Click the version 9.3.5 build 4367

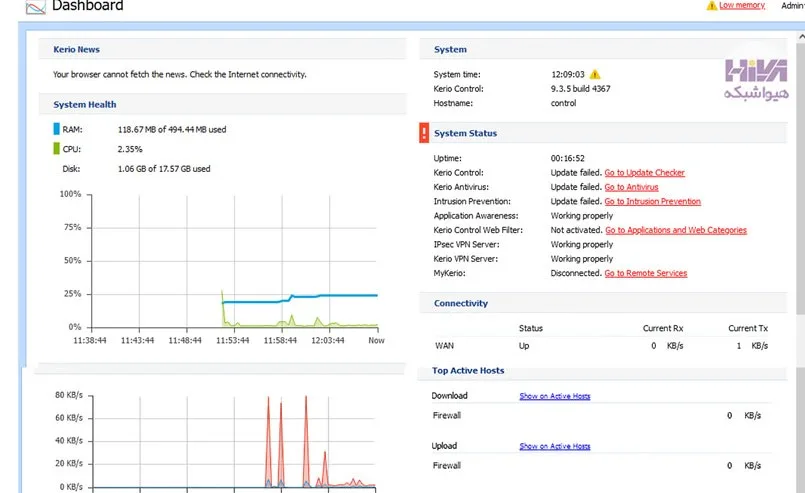tap(580, 88)
